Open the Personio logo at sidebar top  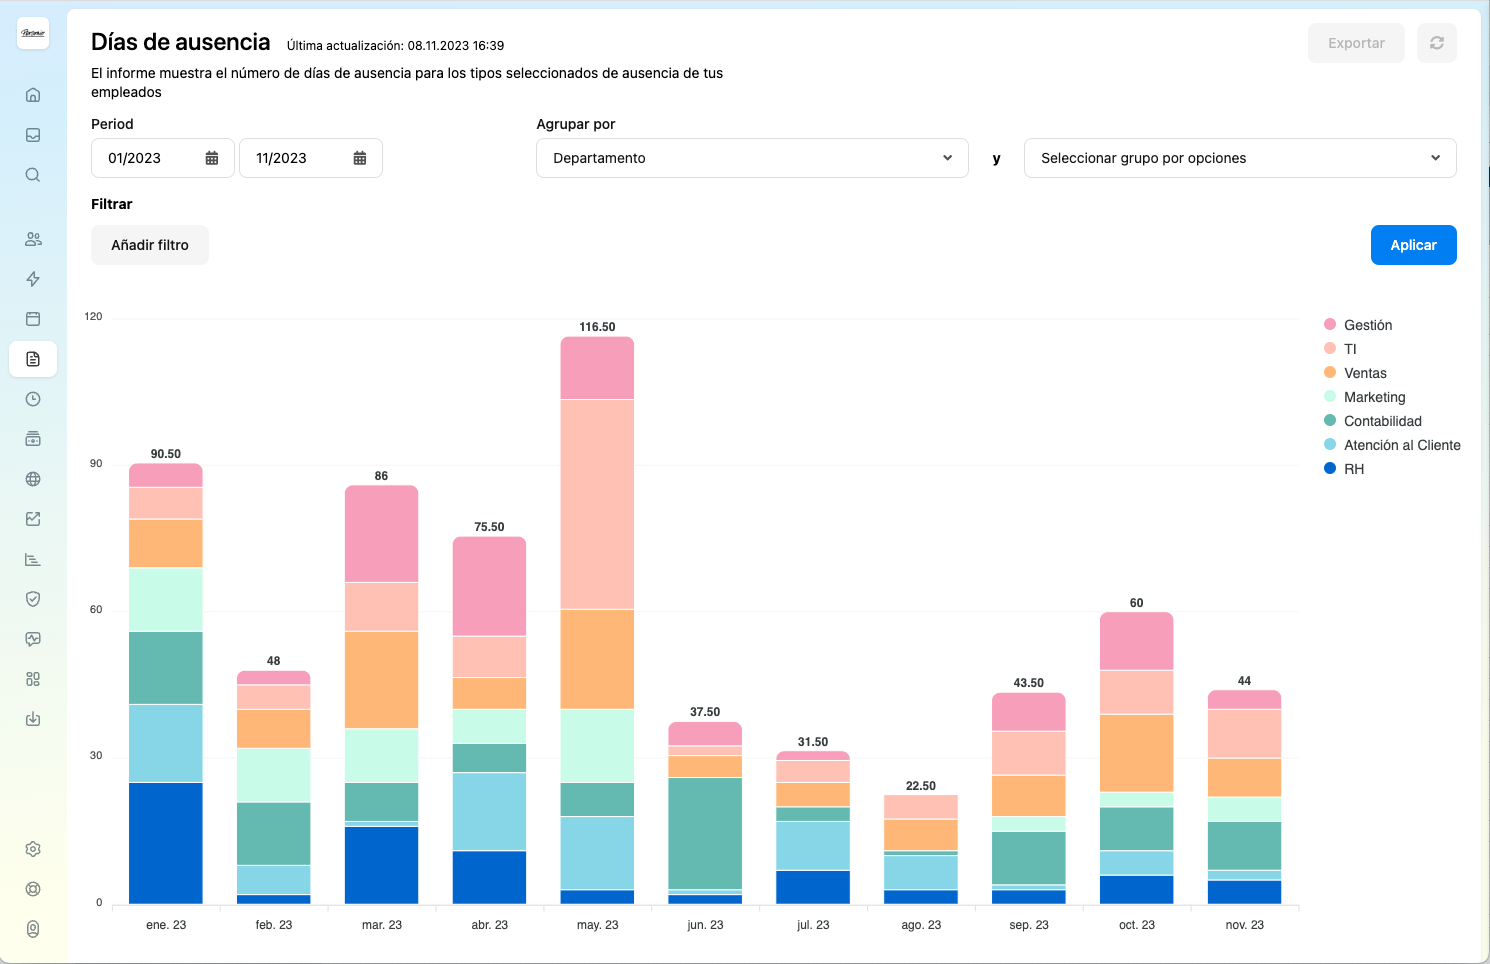[x=33, y=33]
